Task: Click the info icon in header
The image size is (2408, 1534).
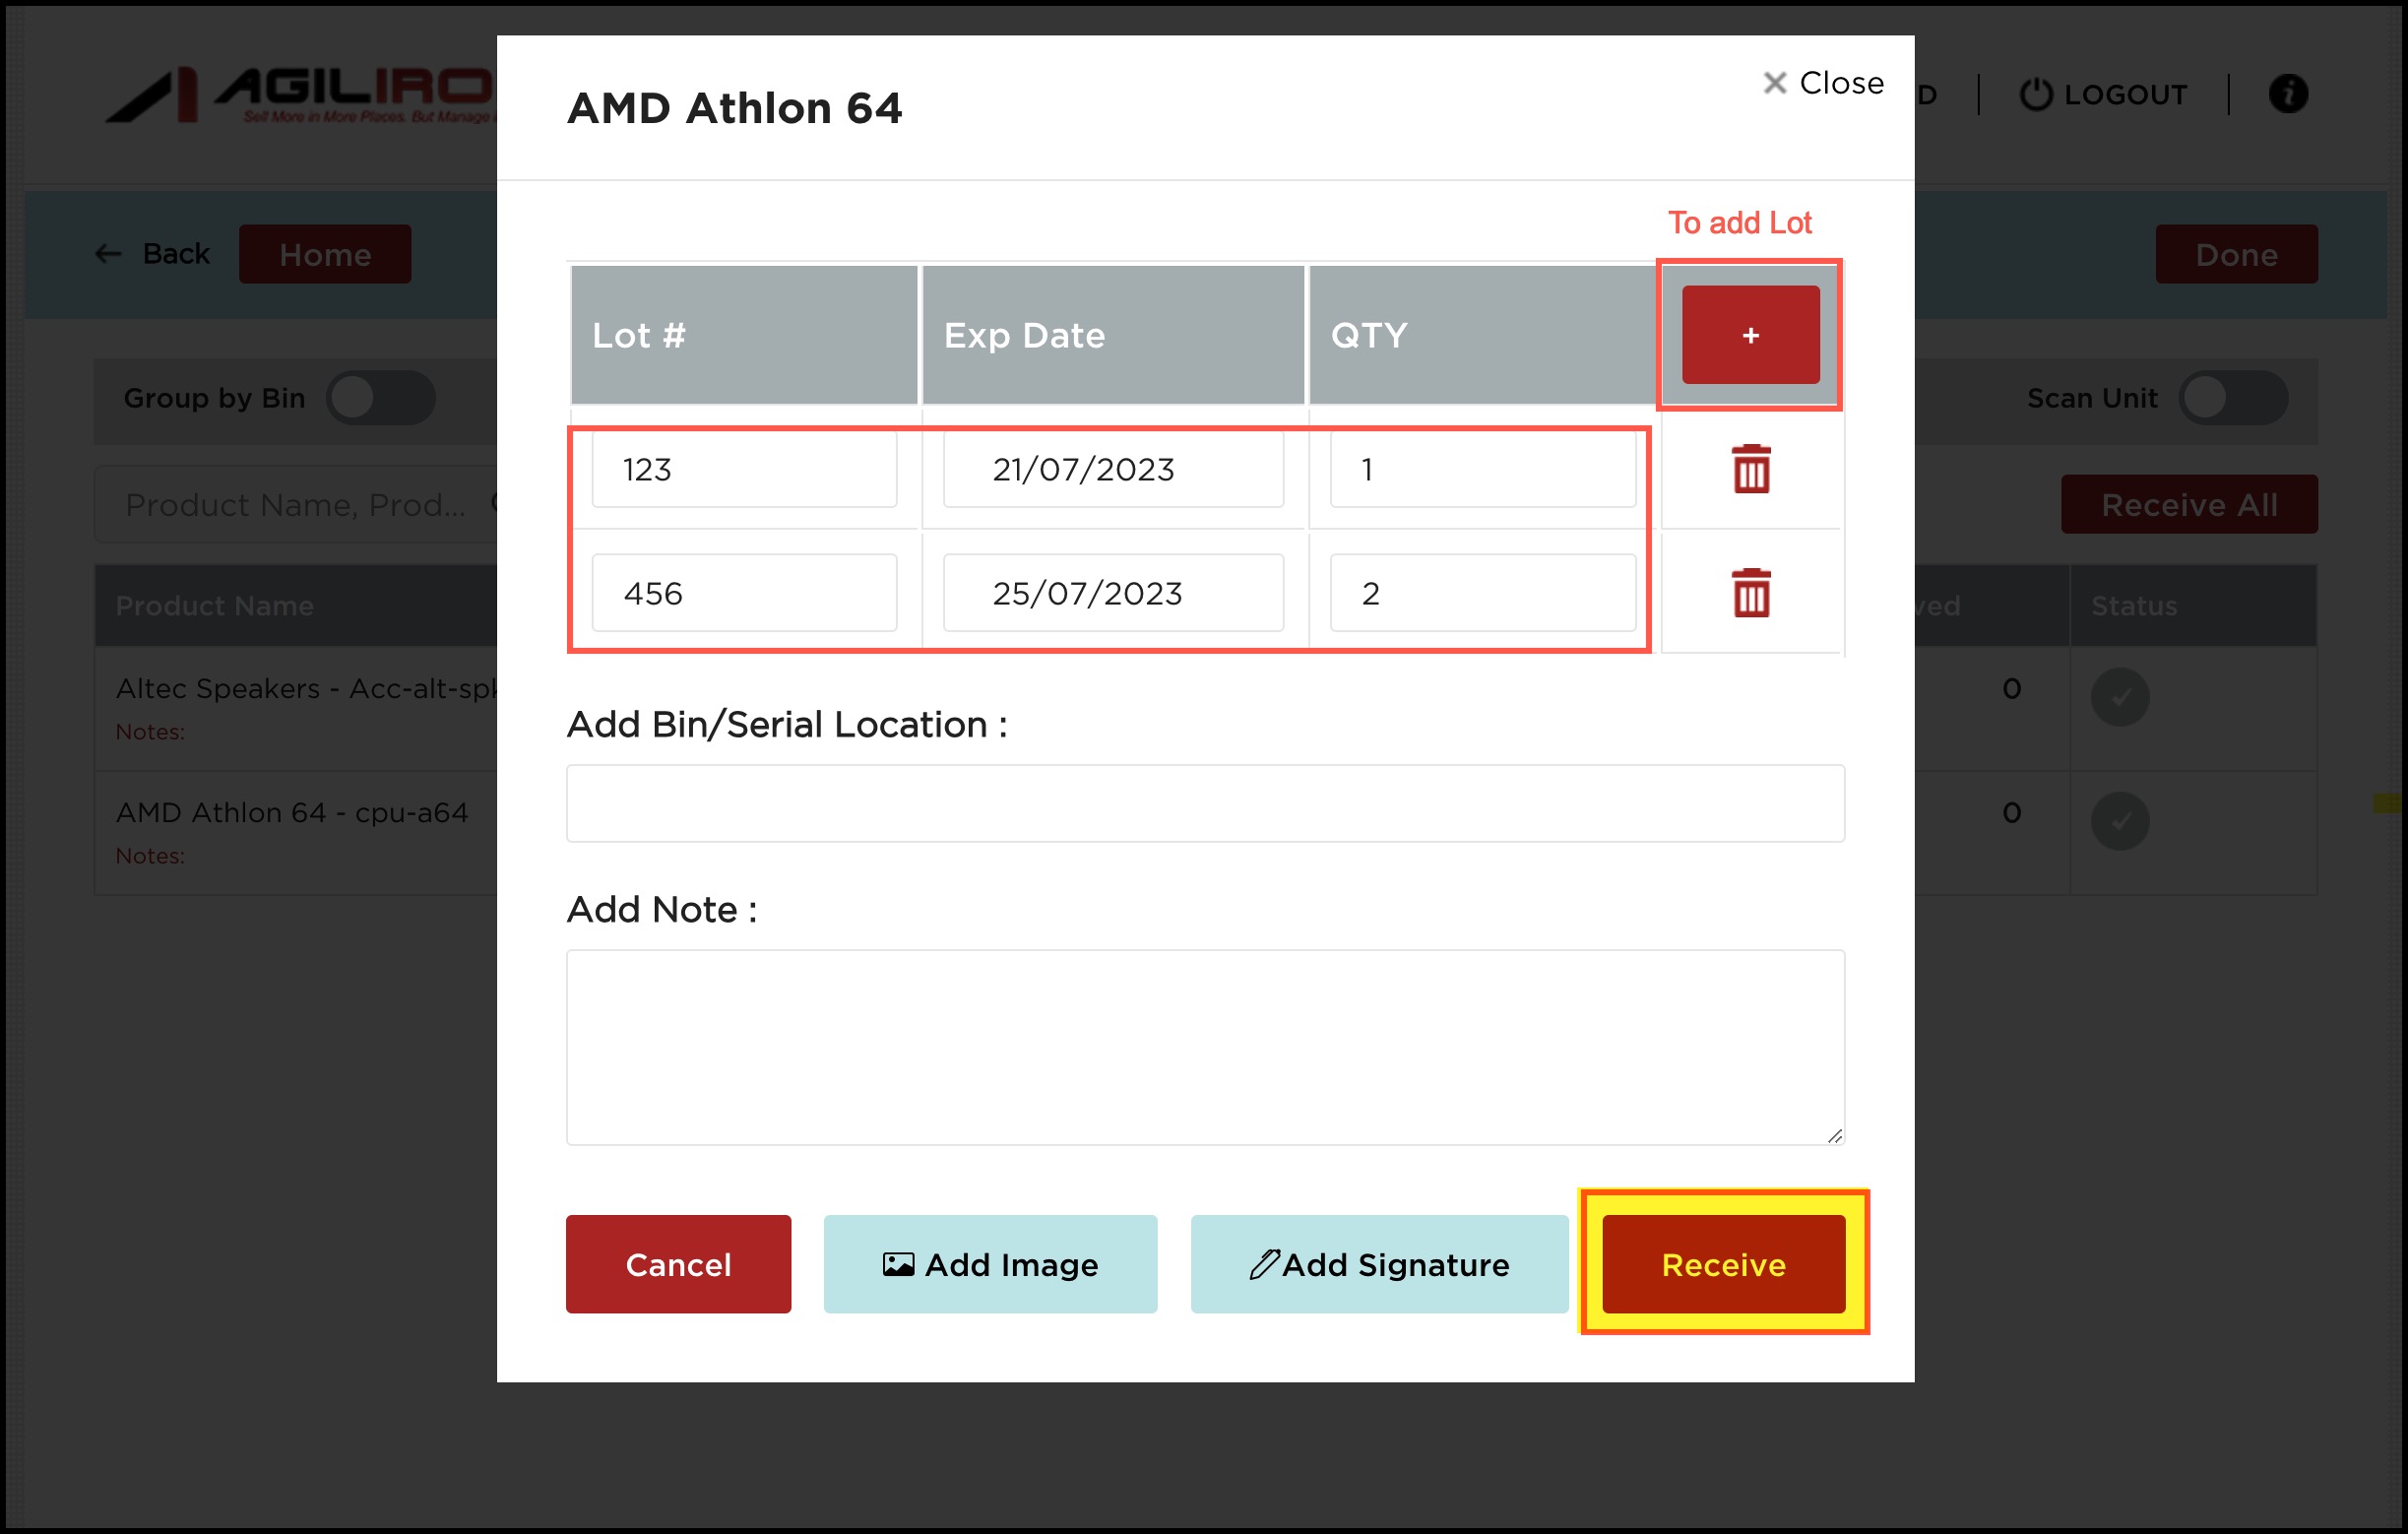Action: (2287, 94)
